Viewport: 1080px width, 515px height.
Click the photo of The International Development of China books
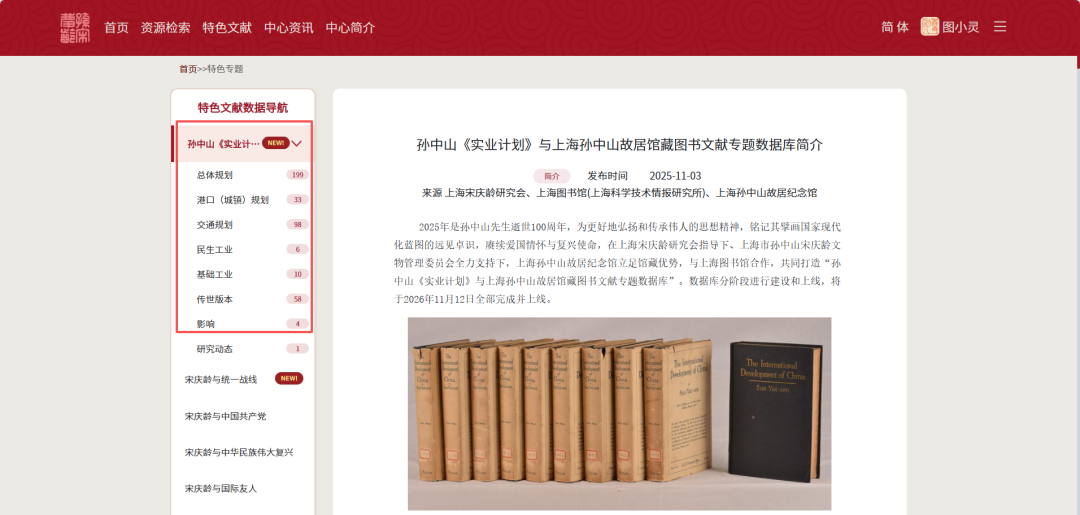(x=619, y=413)
